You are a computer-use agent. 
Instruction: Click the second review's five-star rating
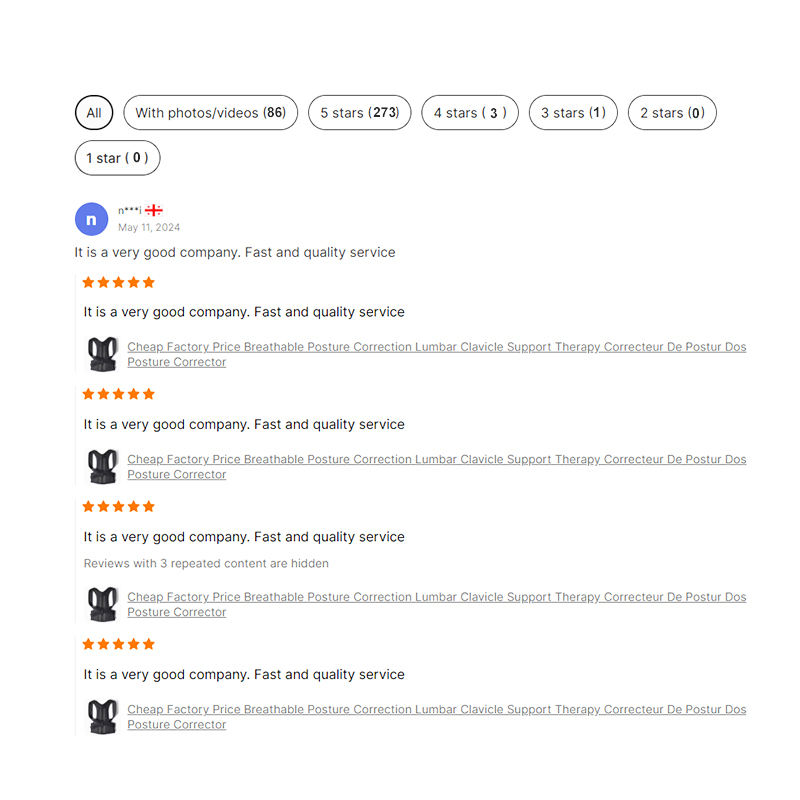pyautogui.click(x=118, y=394)
